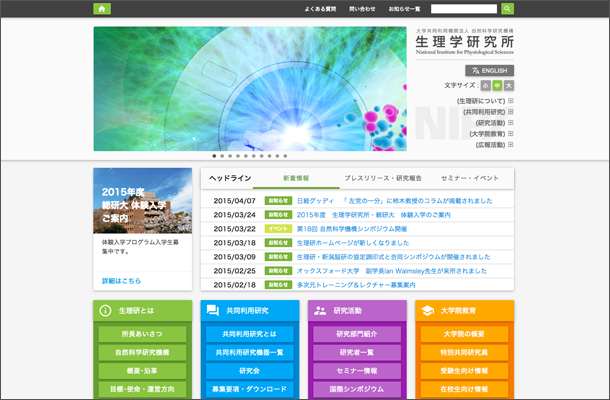Screen dimensions: 610x400
Task: Open the 詳細はこちら link
Action: (x=121, y=281)
